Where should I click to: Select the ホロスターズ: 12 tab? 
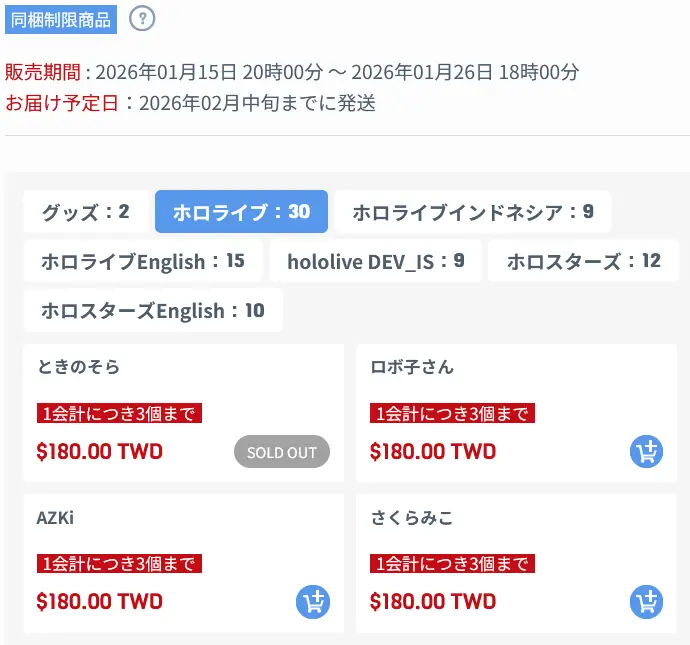tap(583, 261)
